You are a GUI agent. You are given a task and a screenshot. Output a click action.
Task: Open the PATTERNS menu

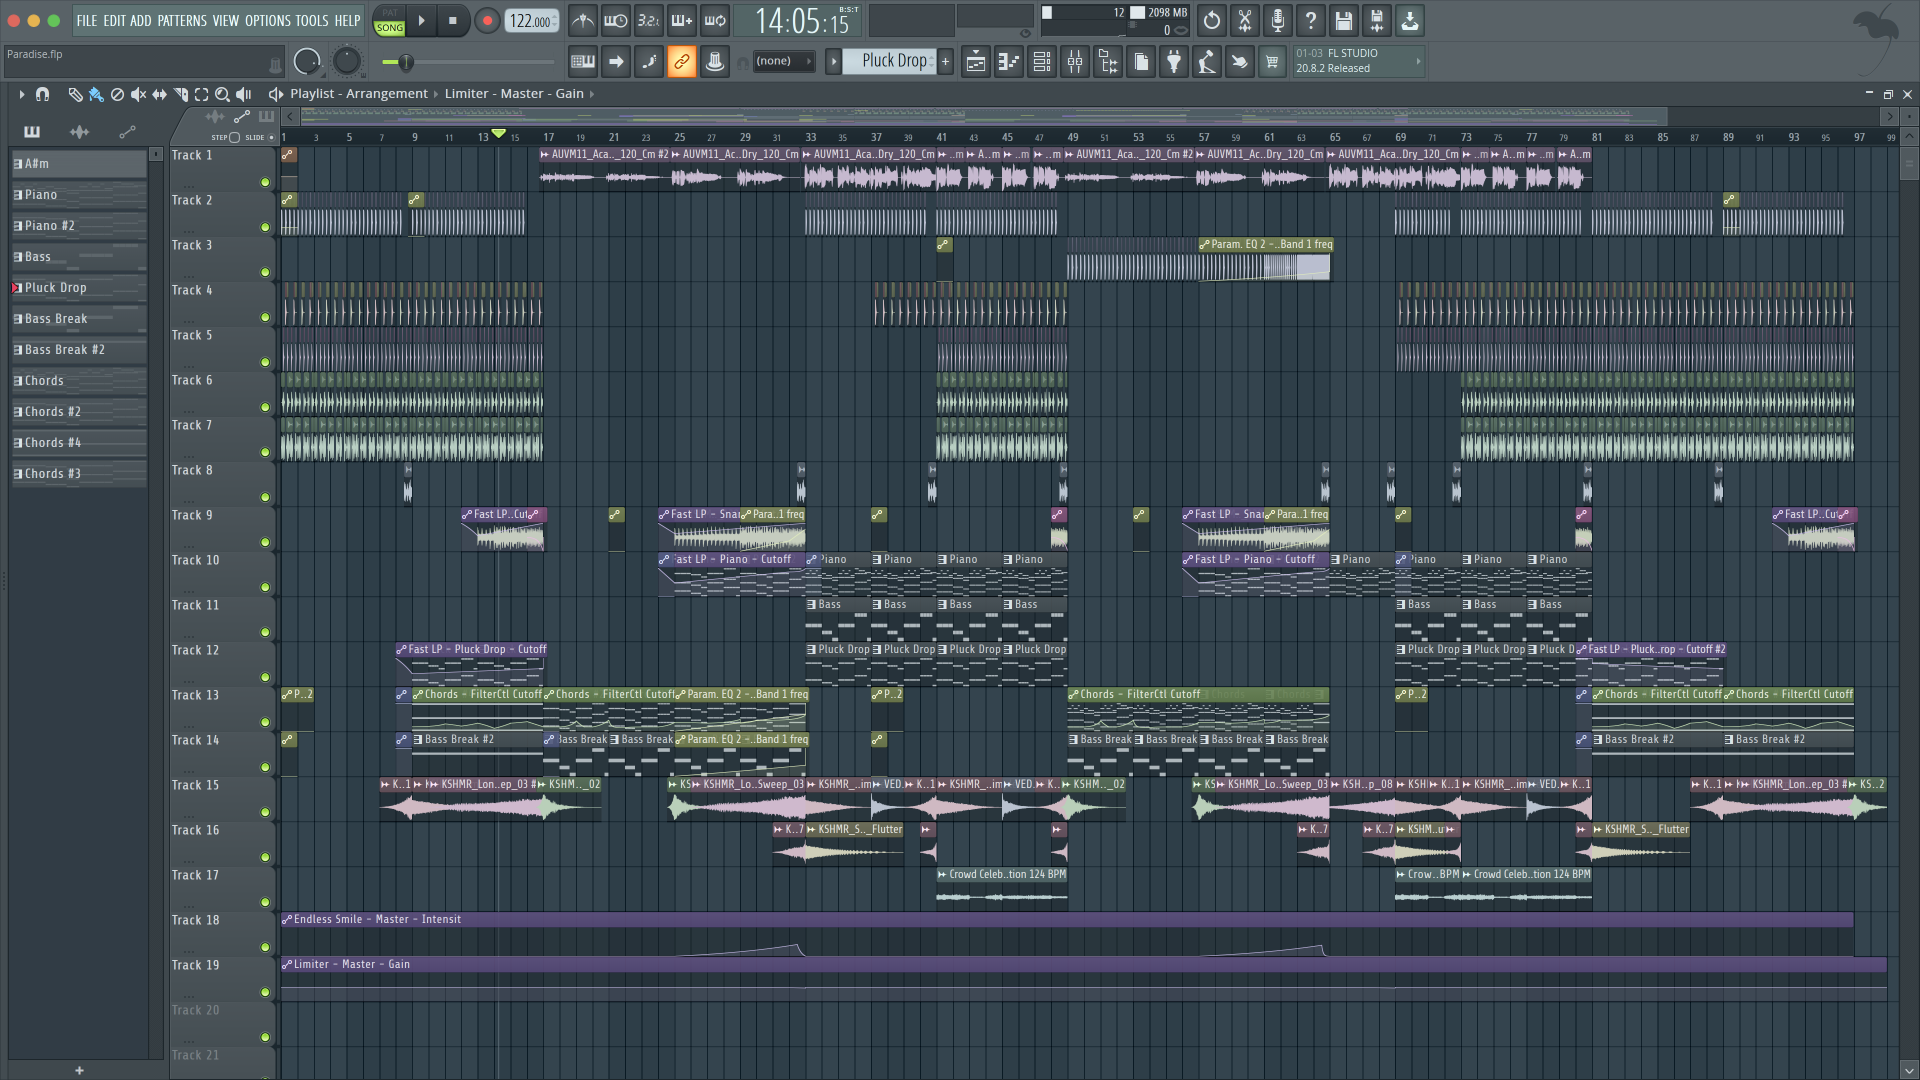pyautogui.click(x=181, y=20)
